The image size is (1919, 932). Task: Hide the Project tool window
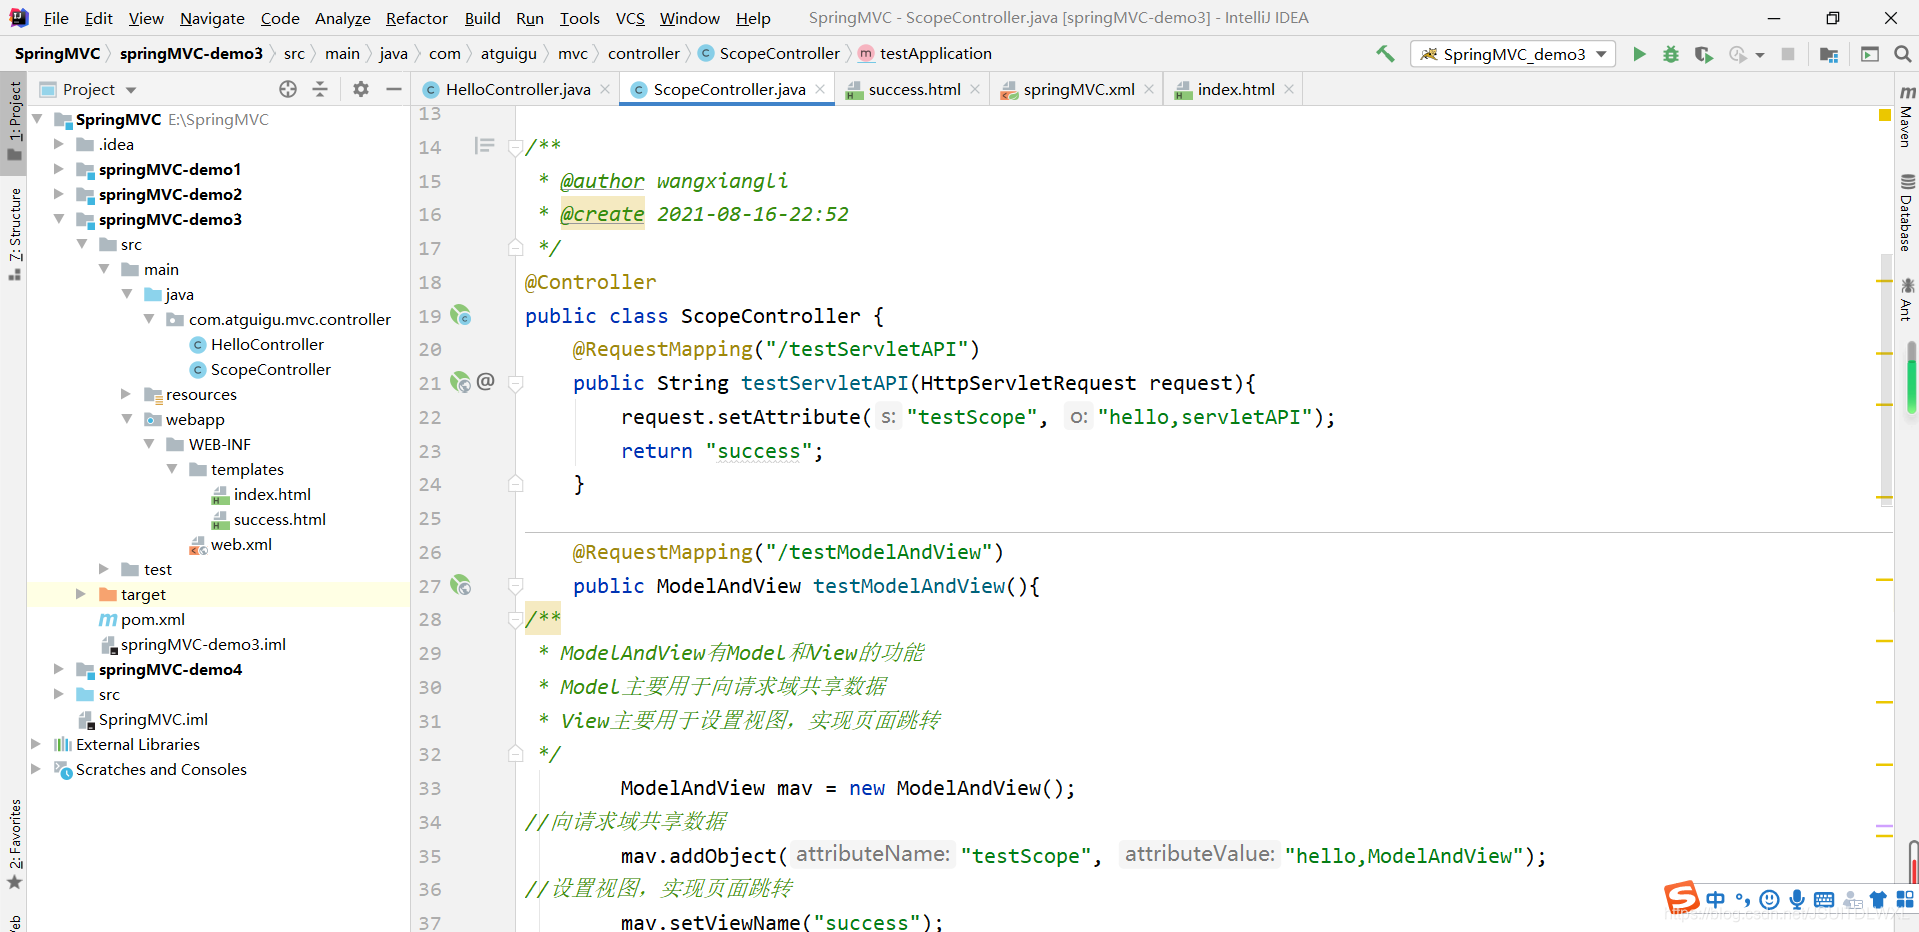(394, 89)
